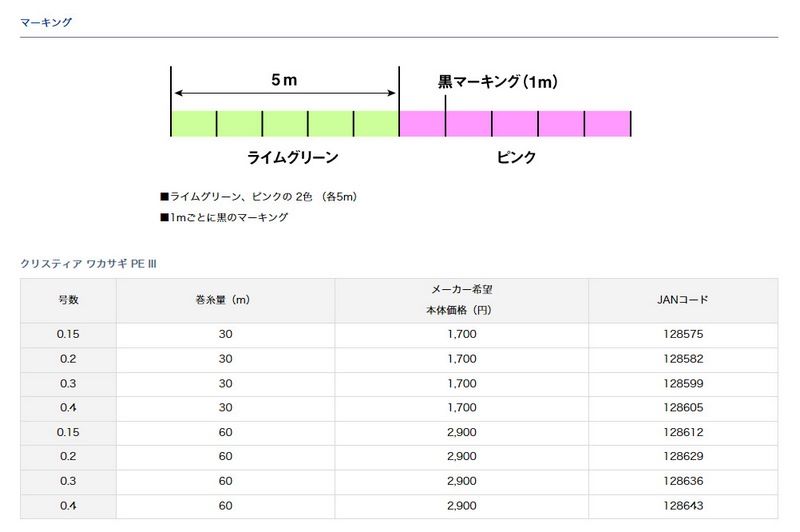Click the クリスティア ワカサギ PE III heading
Image resolution: width=800 pixels, height=532 pixels.
point(88,264)
